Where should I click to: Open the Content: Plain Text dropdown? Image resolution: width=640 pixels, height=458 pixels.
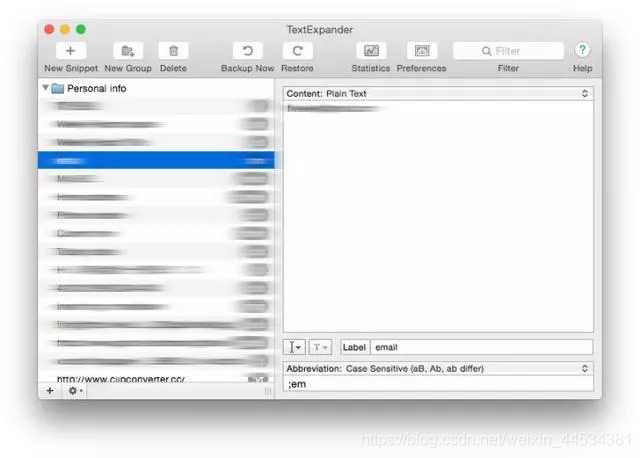[x=438, y=93]
